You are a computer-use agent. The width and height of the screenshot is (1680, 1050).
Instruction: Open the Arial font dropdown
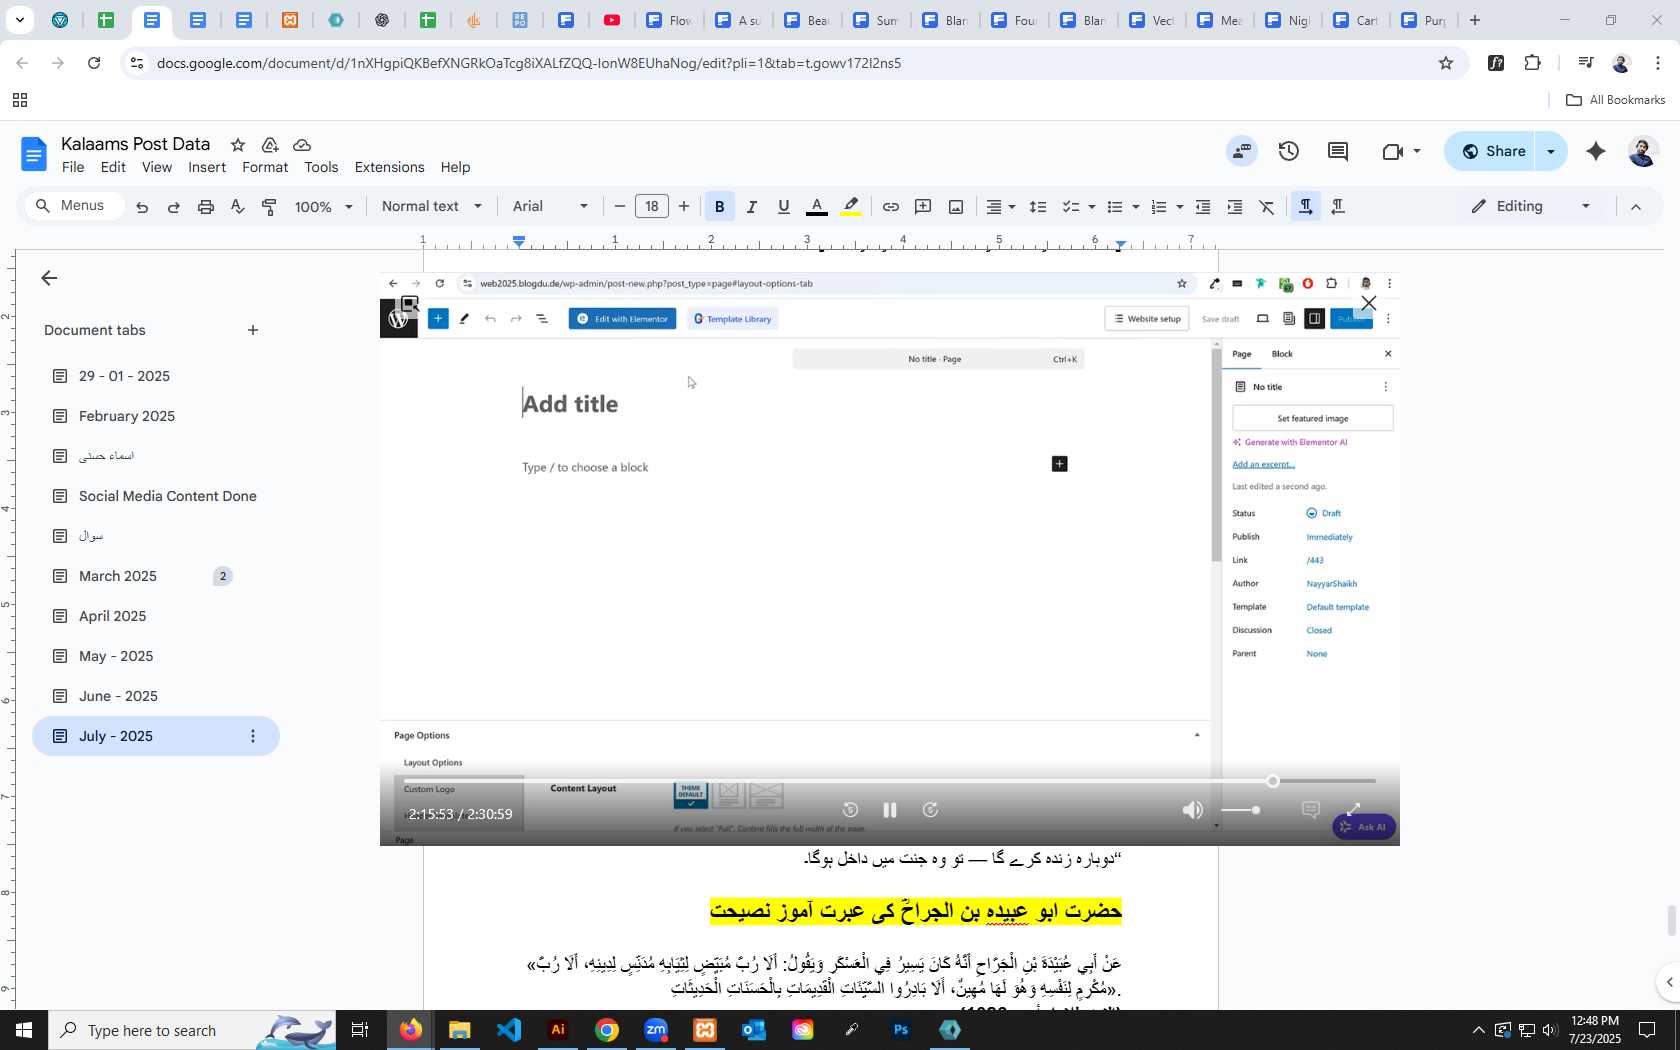click(x=550, y=207)
